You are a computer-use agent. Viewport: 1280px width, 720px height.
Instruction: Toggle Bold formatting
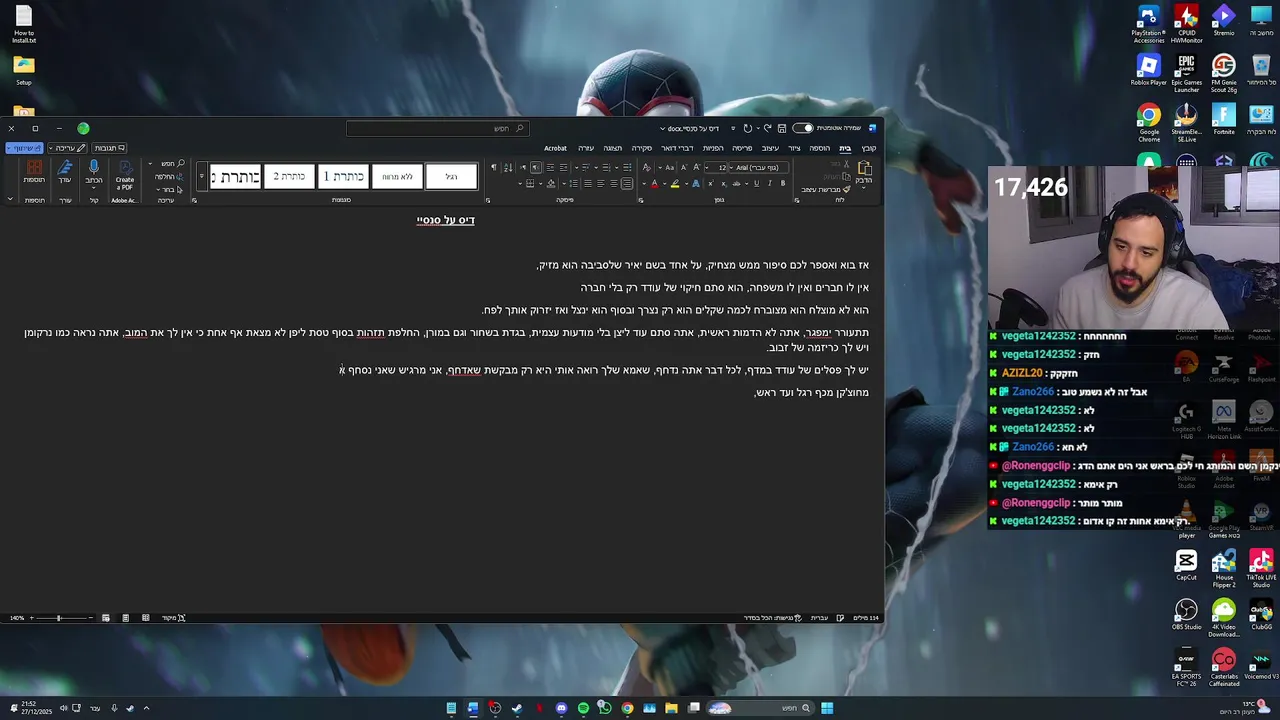tap(783, 184)
